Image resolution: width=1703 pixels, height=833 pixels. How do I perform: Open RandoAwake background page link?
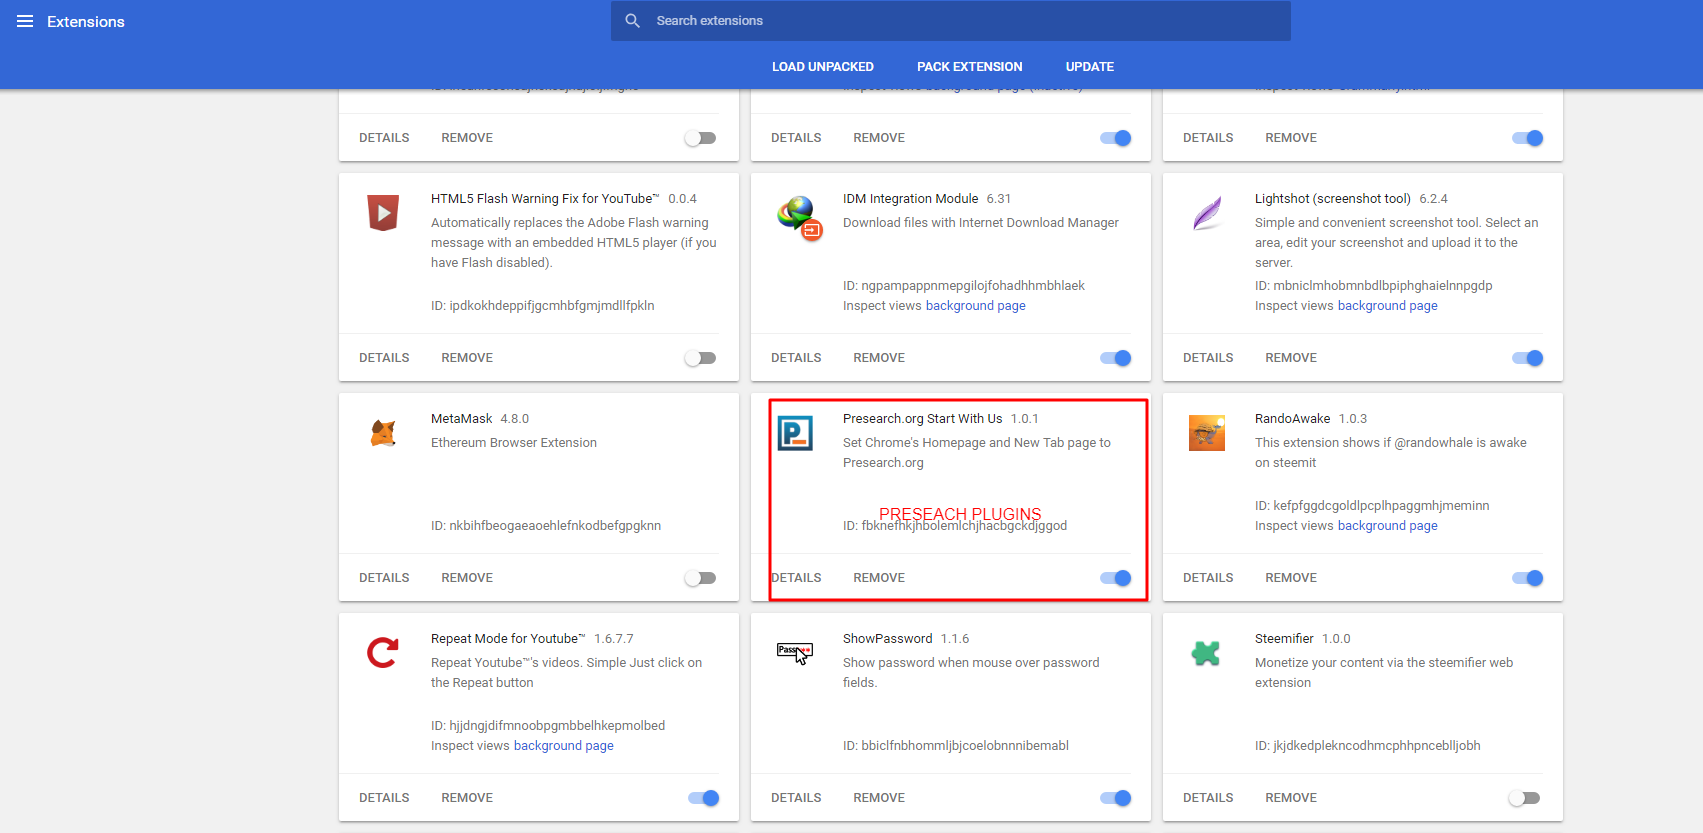1388,526
